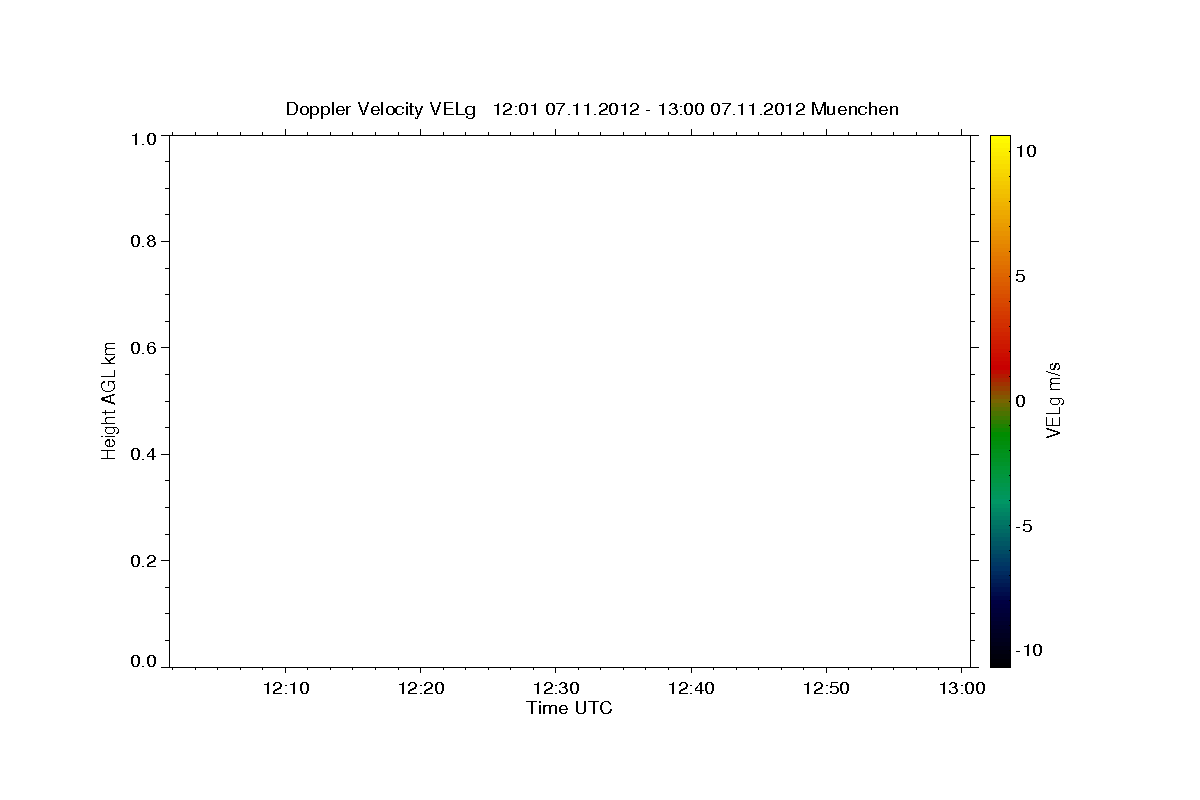The height and width of the screenshot is (800, 1200).
Task: Click the 12:30 time tick label
Action: [555, 688]
